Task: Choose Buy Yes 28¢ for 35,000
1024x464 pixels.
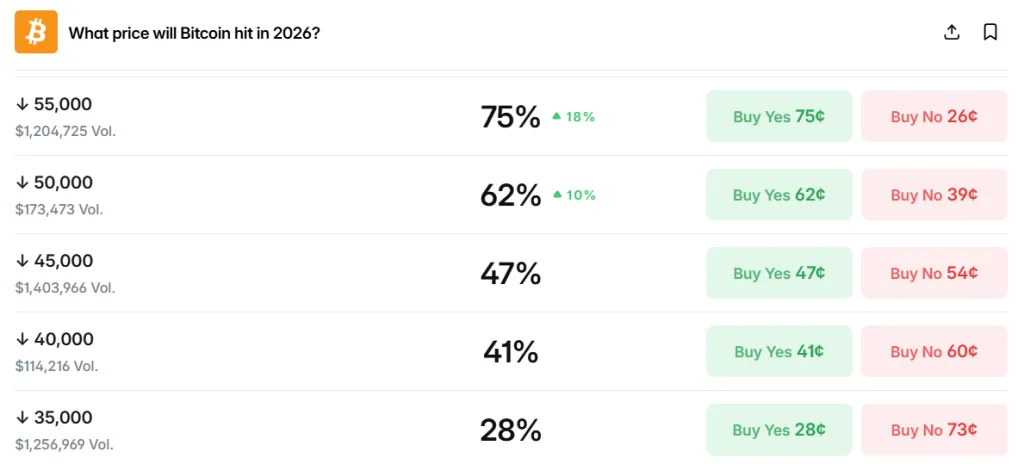Action: click(779, 430)
